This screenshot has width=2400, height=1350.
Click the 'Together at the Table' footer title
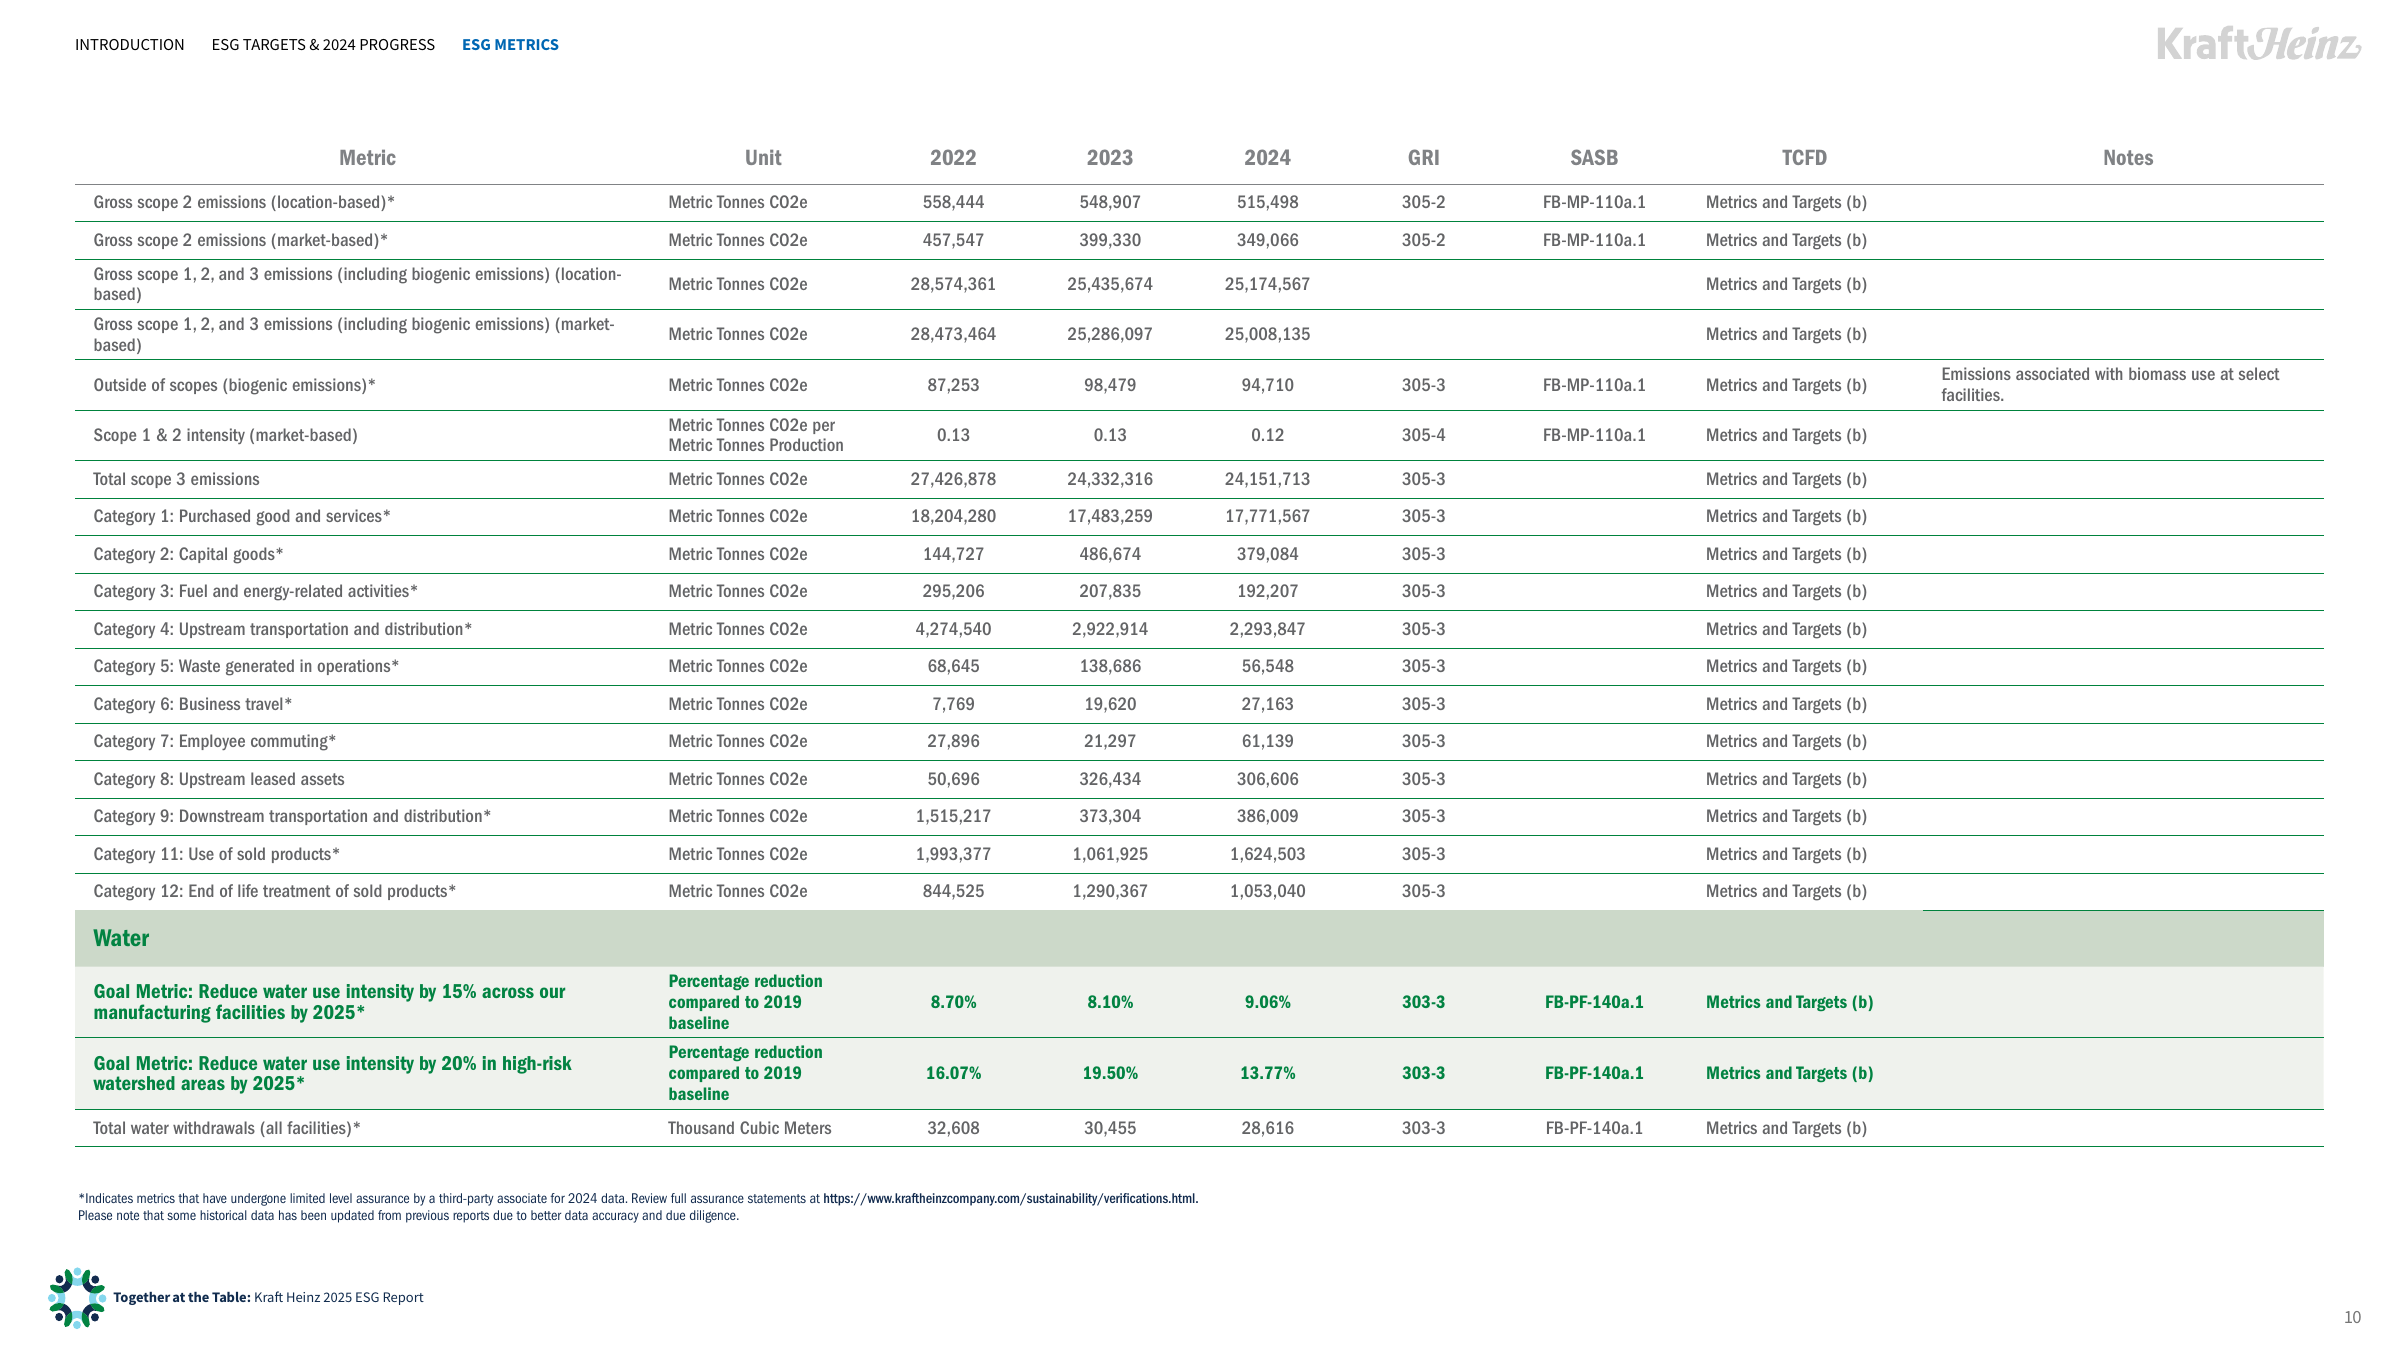point(182,1297)
